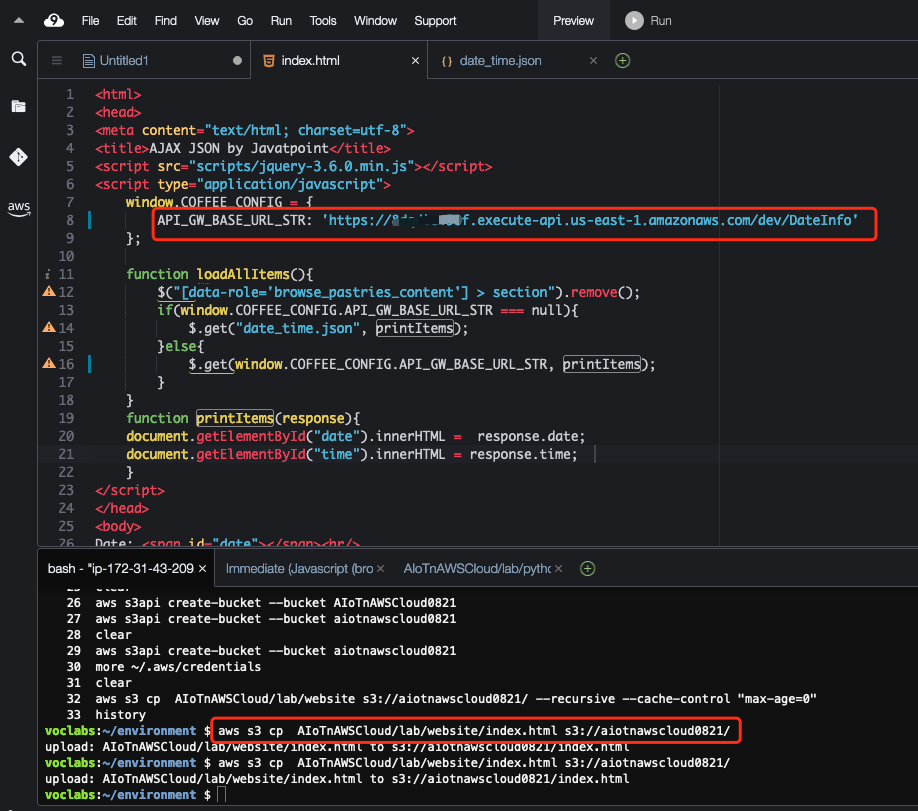Click the printItems function definition on line 19
Image resolution: width=918 pixels, height=811 pixels.
[235, 418]
